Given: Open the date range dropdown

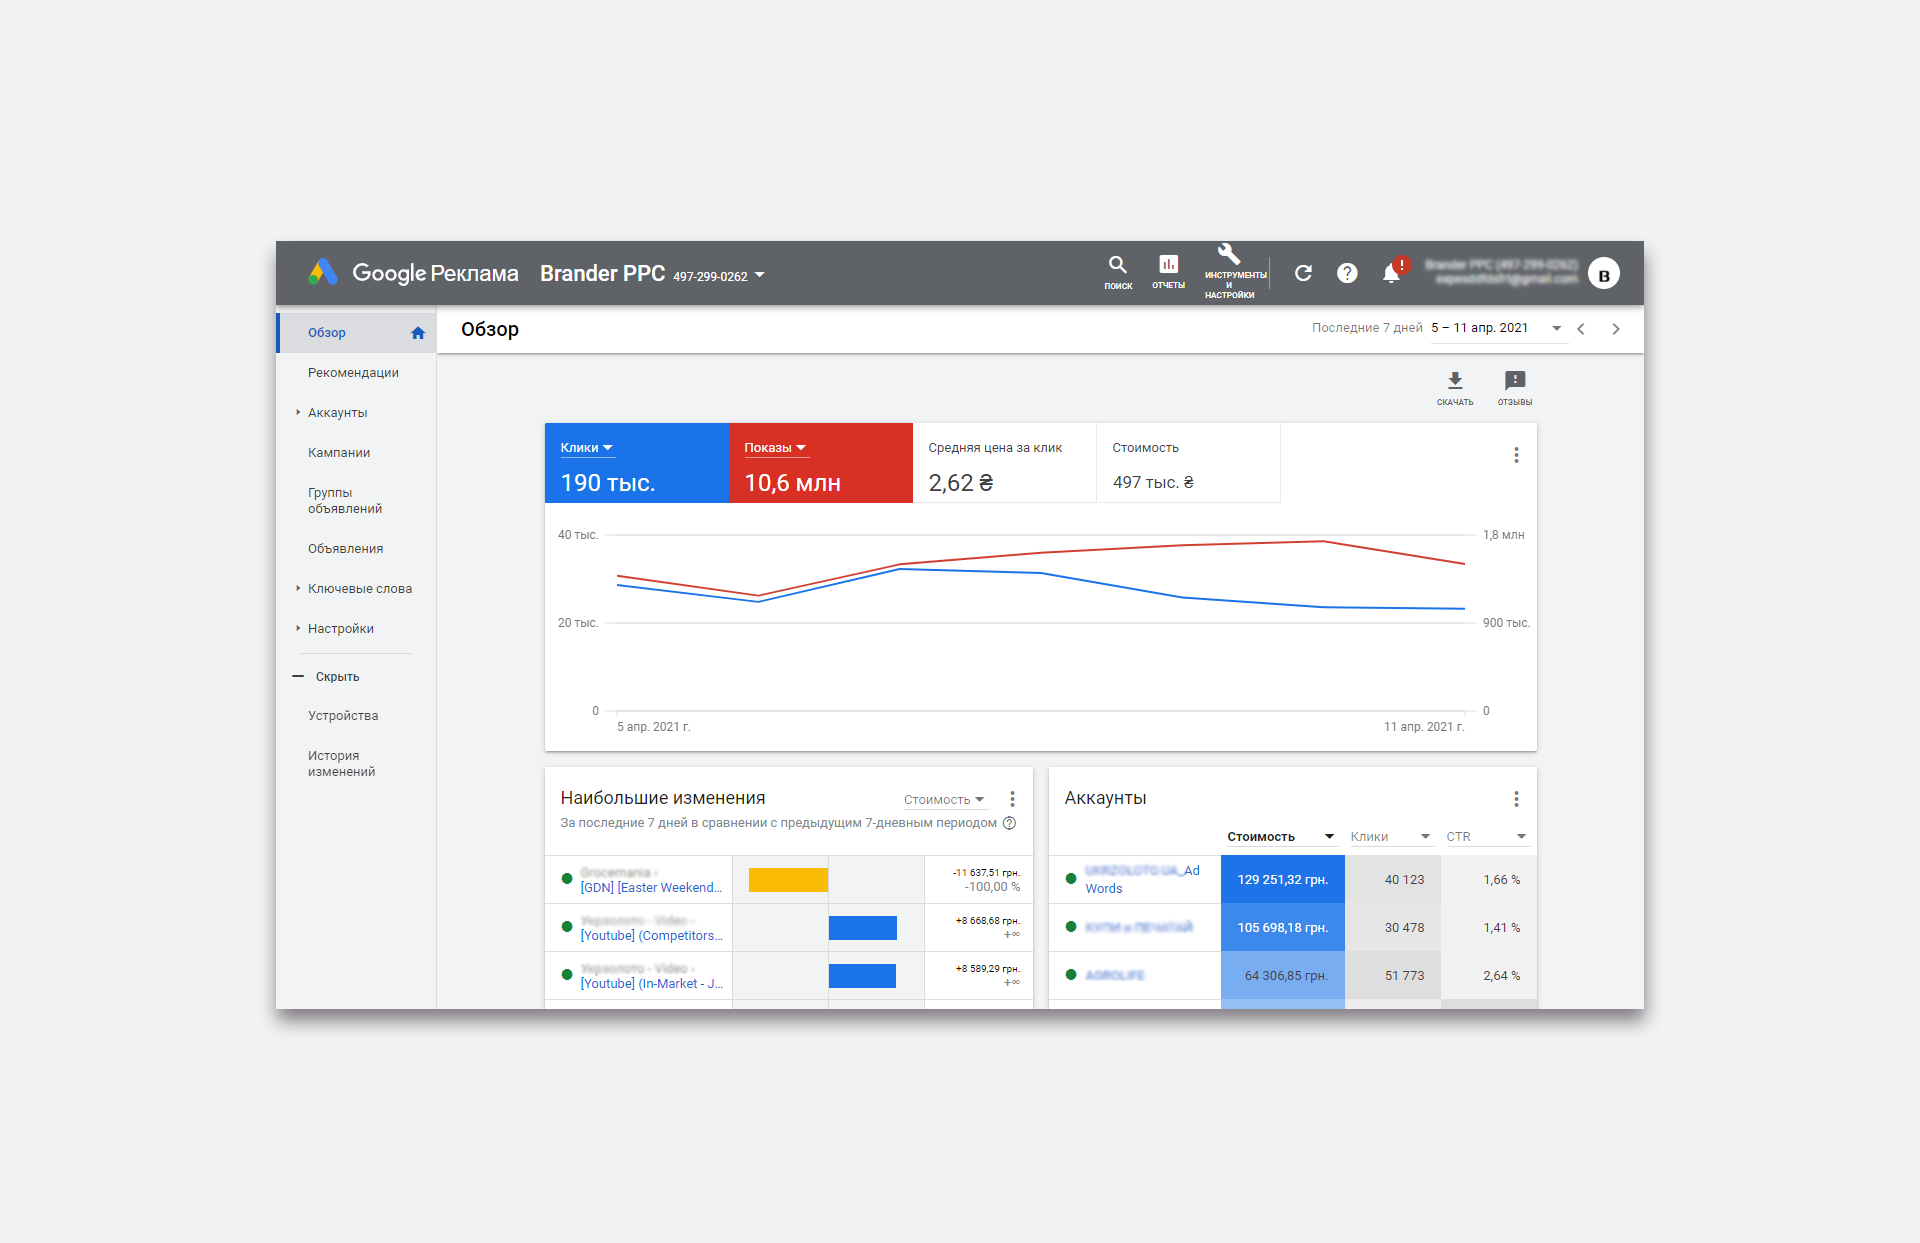Looking at the screenshot, I should click(x=1556, y=328).
